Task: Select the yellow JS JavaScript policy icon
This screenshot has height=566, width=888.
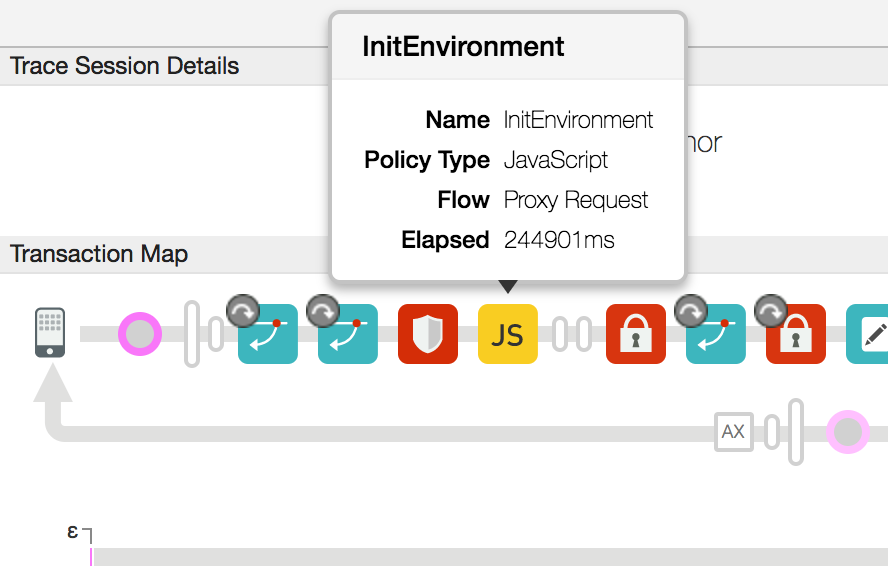Action: click(x=508, y=334)
